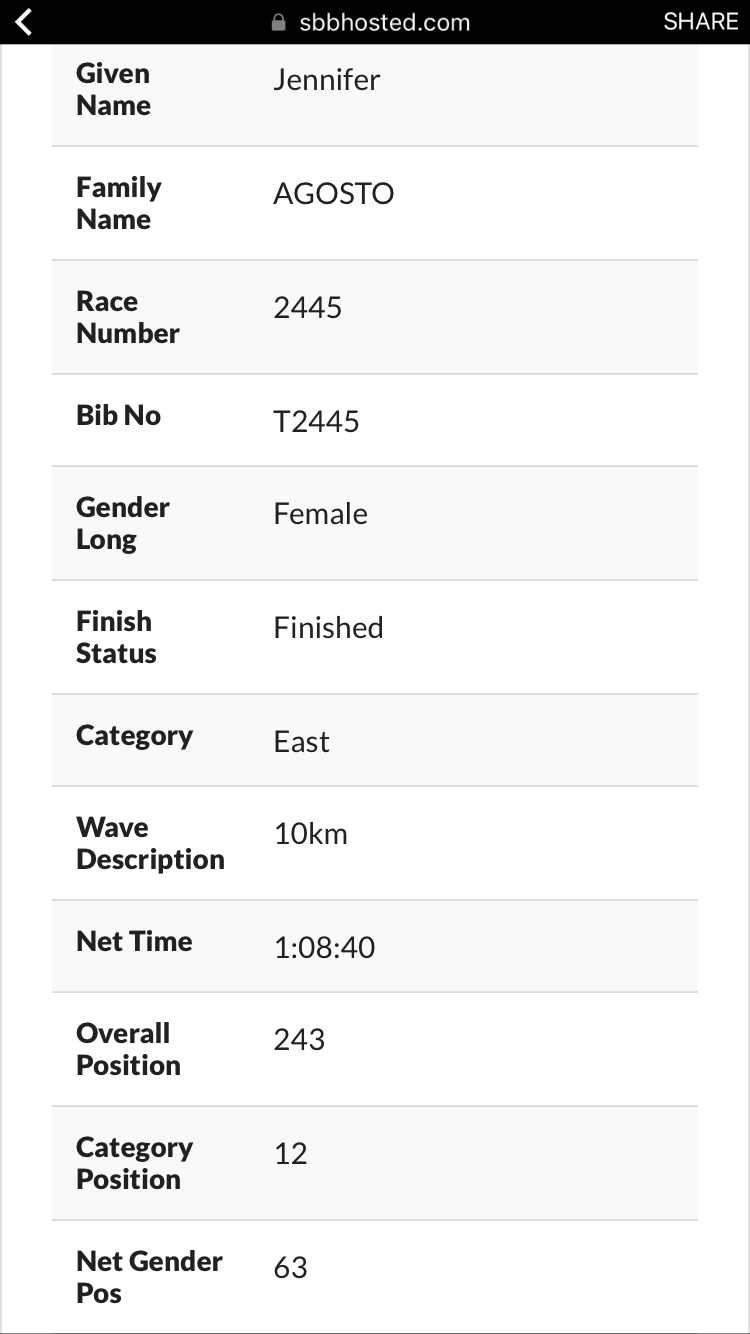Select the Female value
This screenshot has width=750, height=1334.
pyautogui.click(x=321, y=514)
